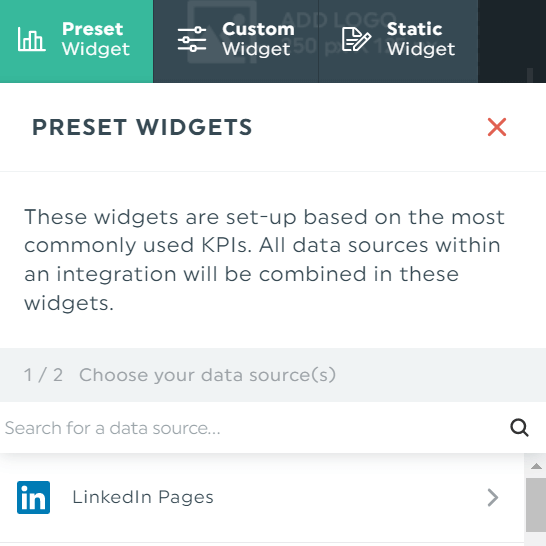Select the Static Widget tab label

tap(421, 39)
